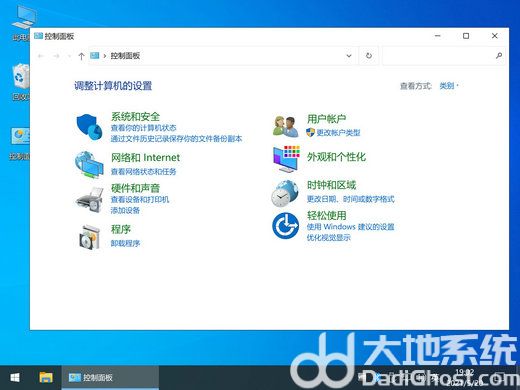Open the 程序 disc box icon
This screenshot has height=390, width=520.
89,237
